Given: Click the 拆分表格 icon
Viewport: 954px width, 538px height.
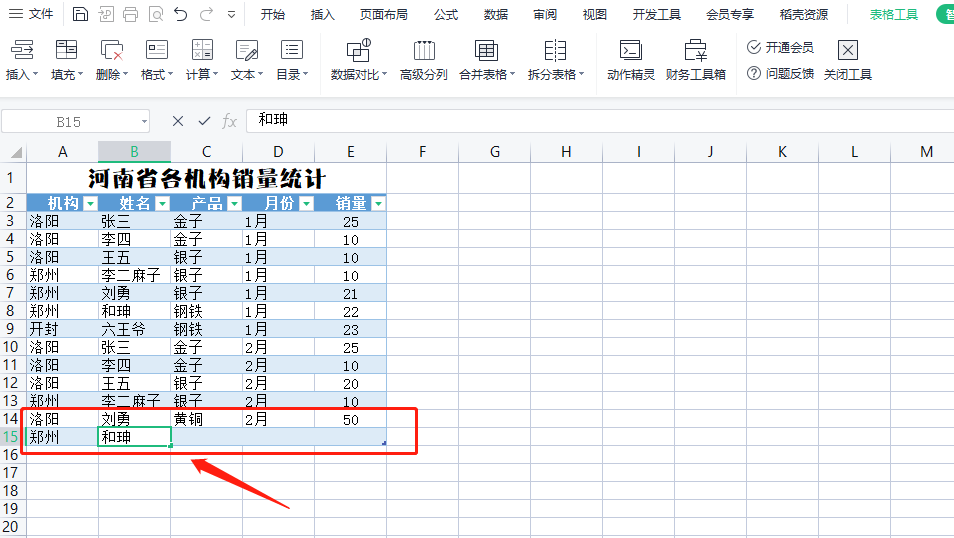Looking at the screenshot, I should tap(555, 50).
